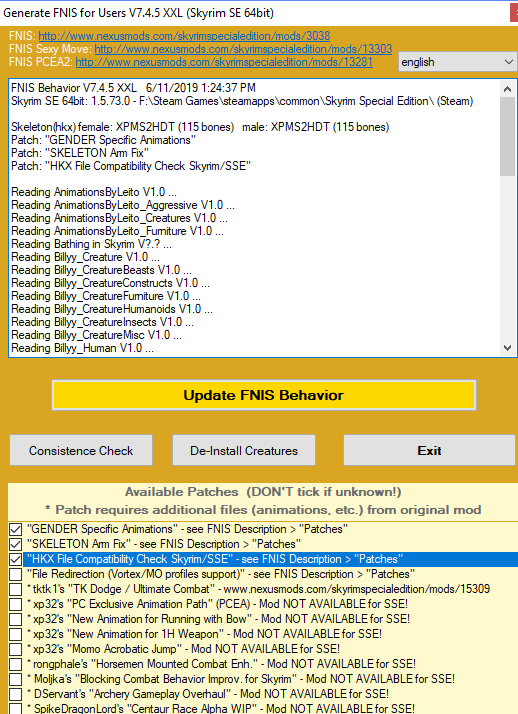Open the FNIS Sexy Move mods/13303 link
This screenshot has width=518, height=714.
243,49
